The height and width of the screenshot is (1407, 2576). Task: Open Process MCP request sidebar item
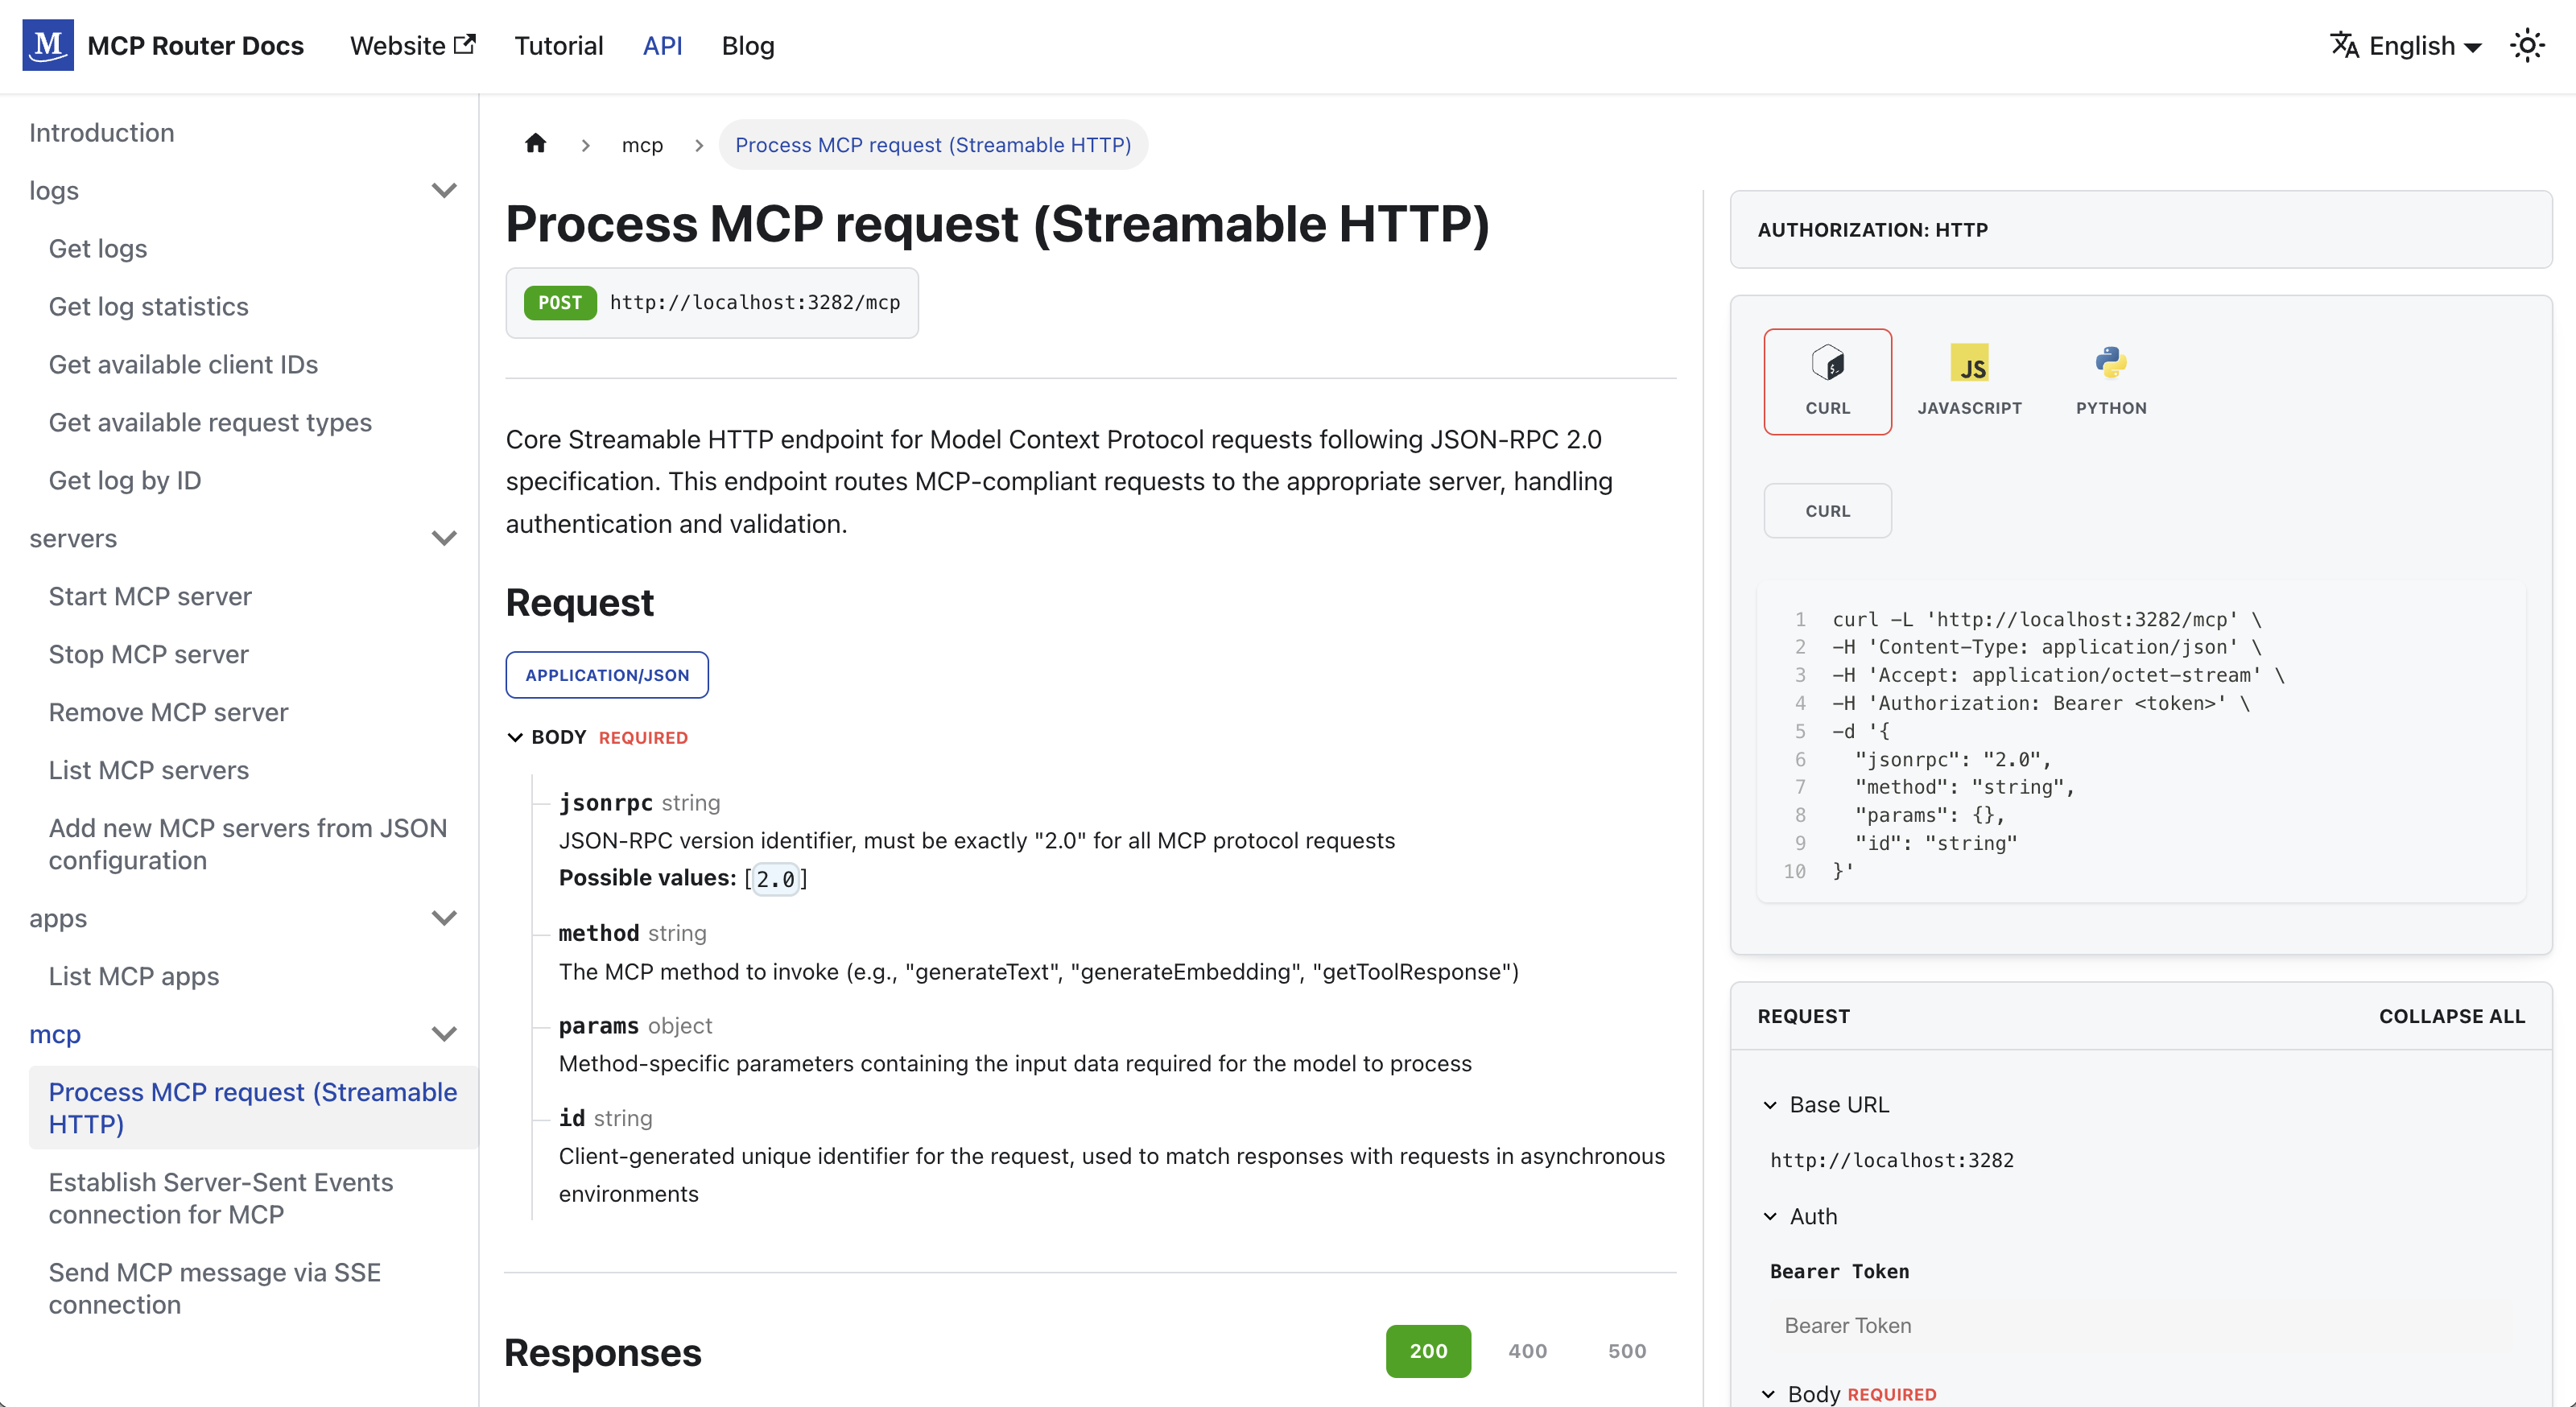click(253, 1108)
